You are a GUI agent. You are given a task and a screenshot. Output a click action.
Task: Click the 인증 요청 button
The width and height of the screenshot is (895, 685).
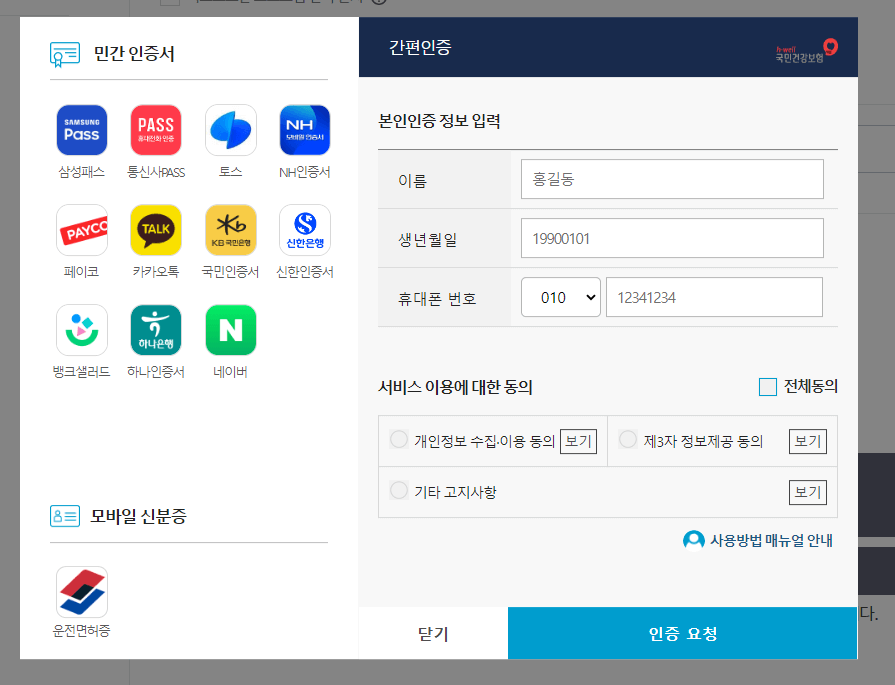tap(683, 633)
